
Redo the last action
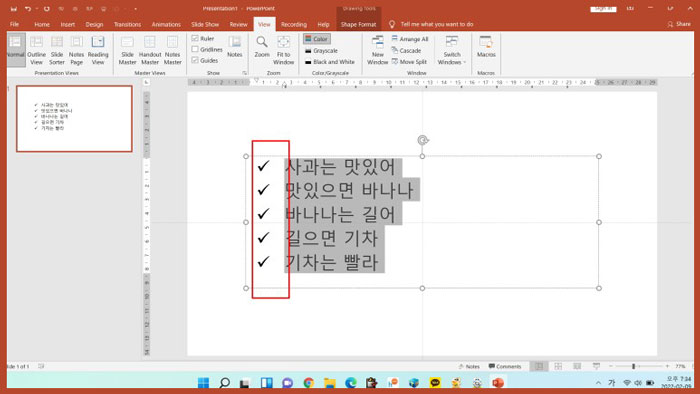pyautogui.click(x=46, y=8)
